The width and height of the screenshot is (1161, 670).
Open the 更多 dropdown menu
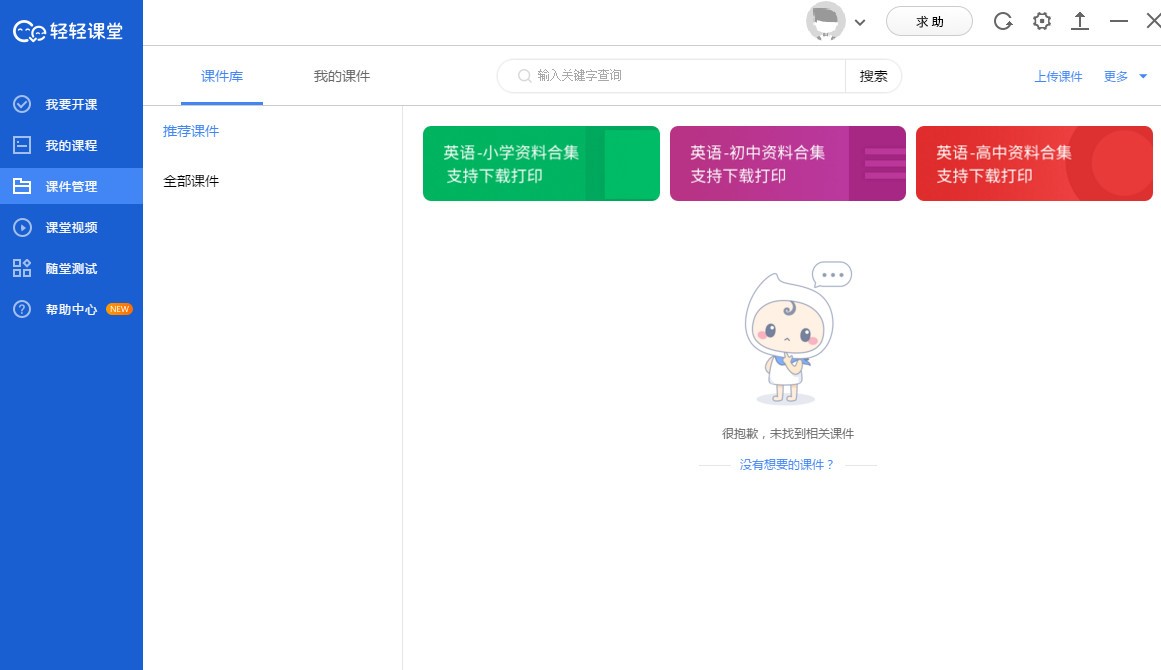click(x=1119, y=76)
